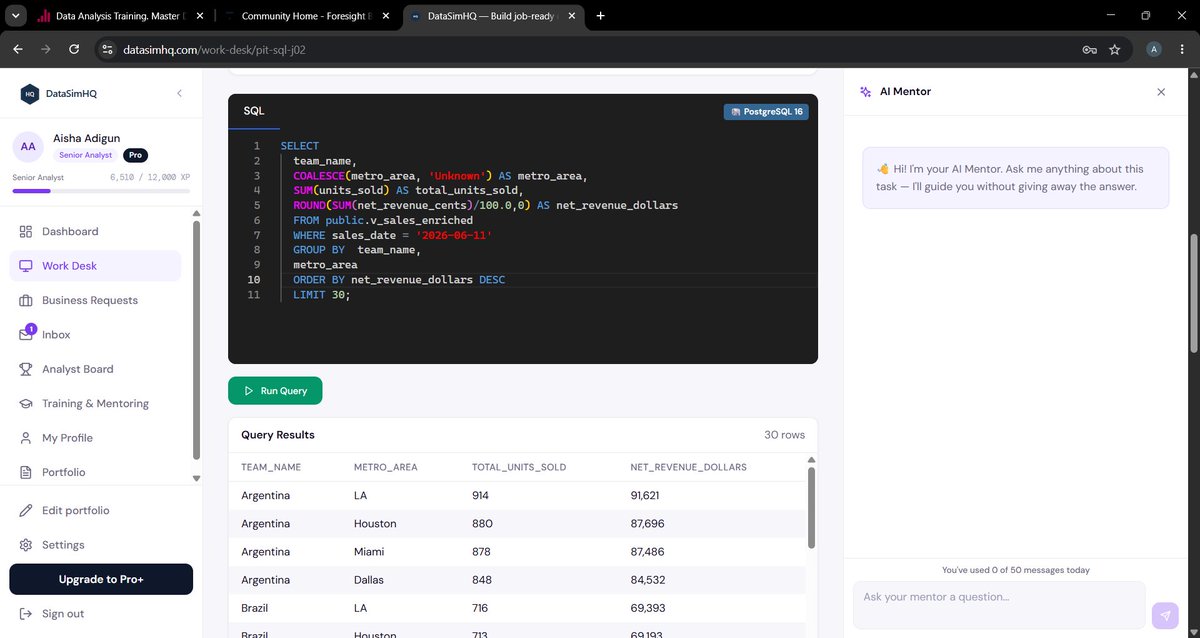Image resolution: width=1200 pixels, height=638 pixels.
Task: Click the Portfolio document icon
Action: (x=26, y=472)
